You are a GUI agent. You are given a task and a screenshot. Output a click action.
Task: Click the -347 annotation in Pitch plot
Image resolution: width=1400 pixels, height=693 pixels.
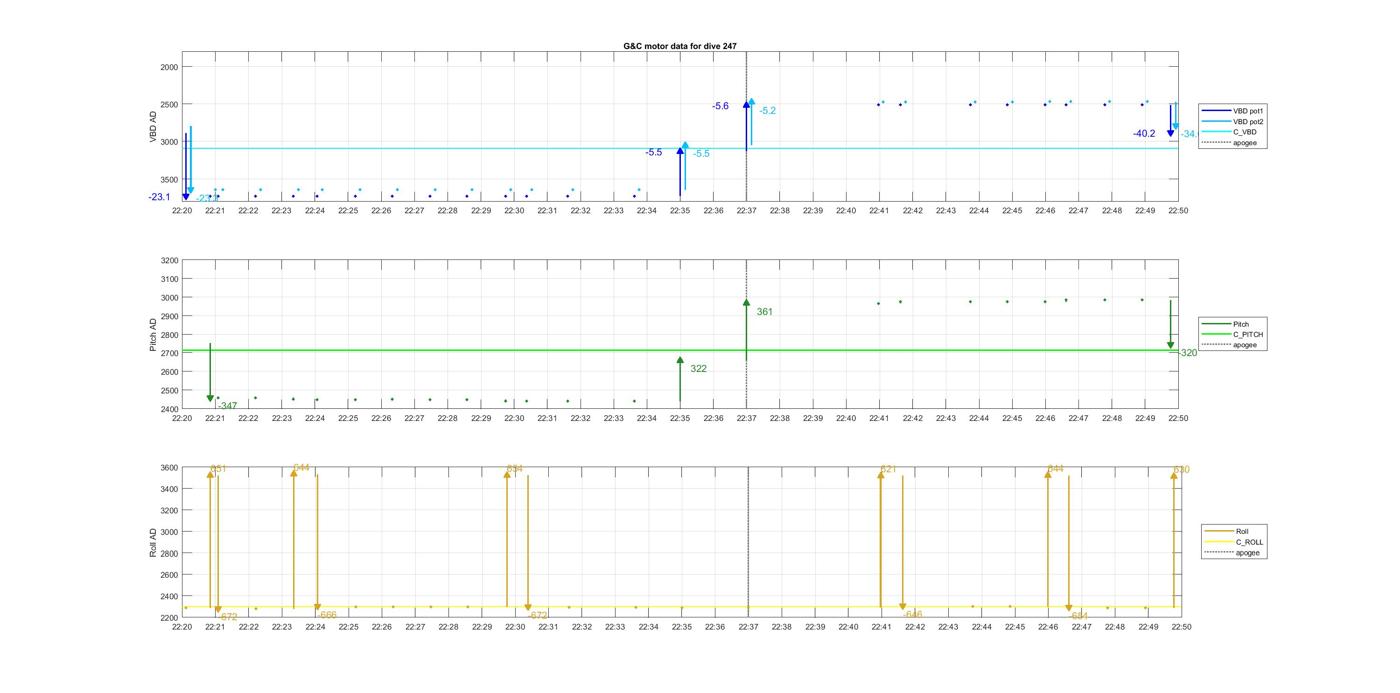pyautogui.click(x=227, y=406)
